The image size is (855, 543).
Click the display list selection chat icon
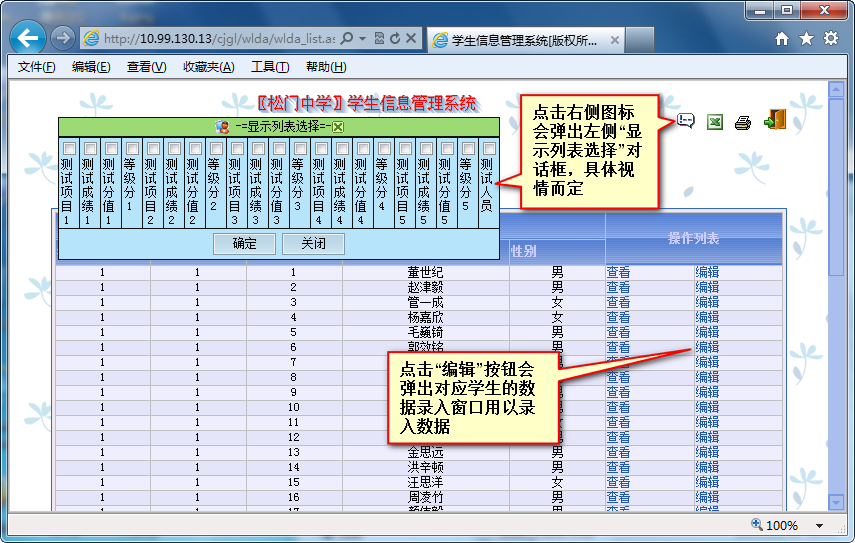[686, 121]
